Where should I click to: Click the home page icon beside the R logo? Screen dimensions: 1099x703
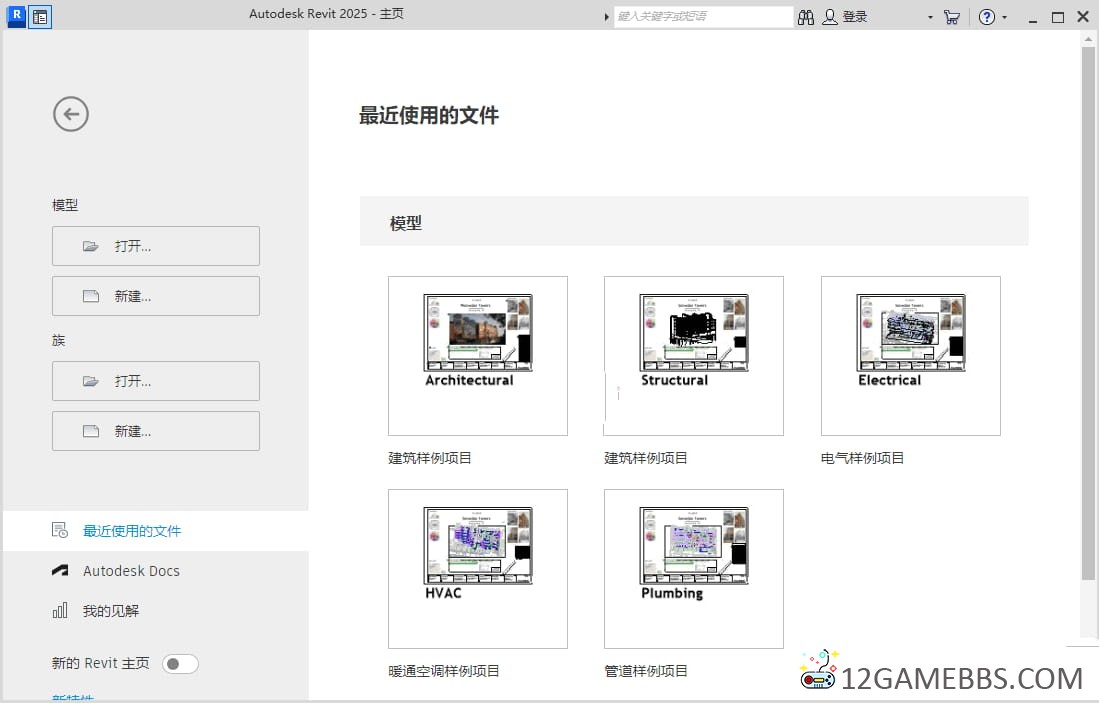coord(40,17)
